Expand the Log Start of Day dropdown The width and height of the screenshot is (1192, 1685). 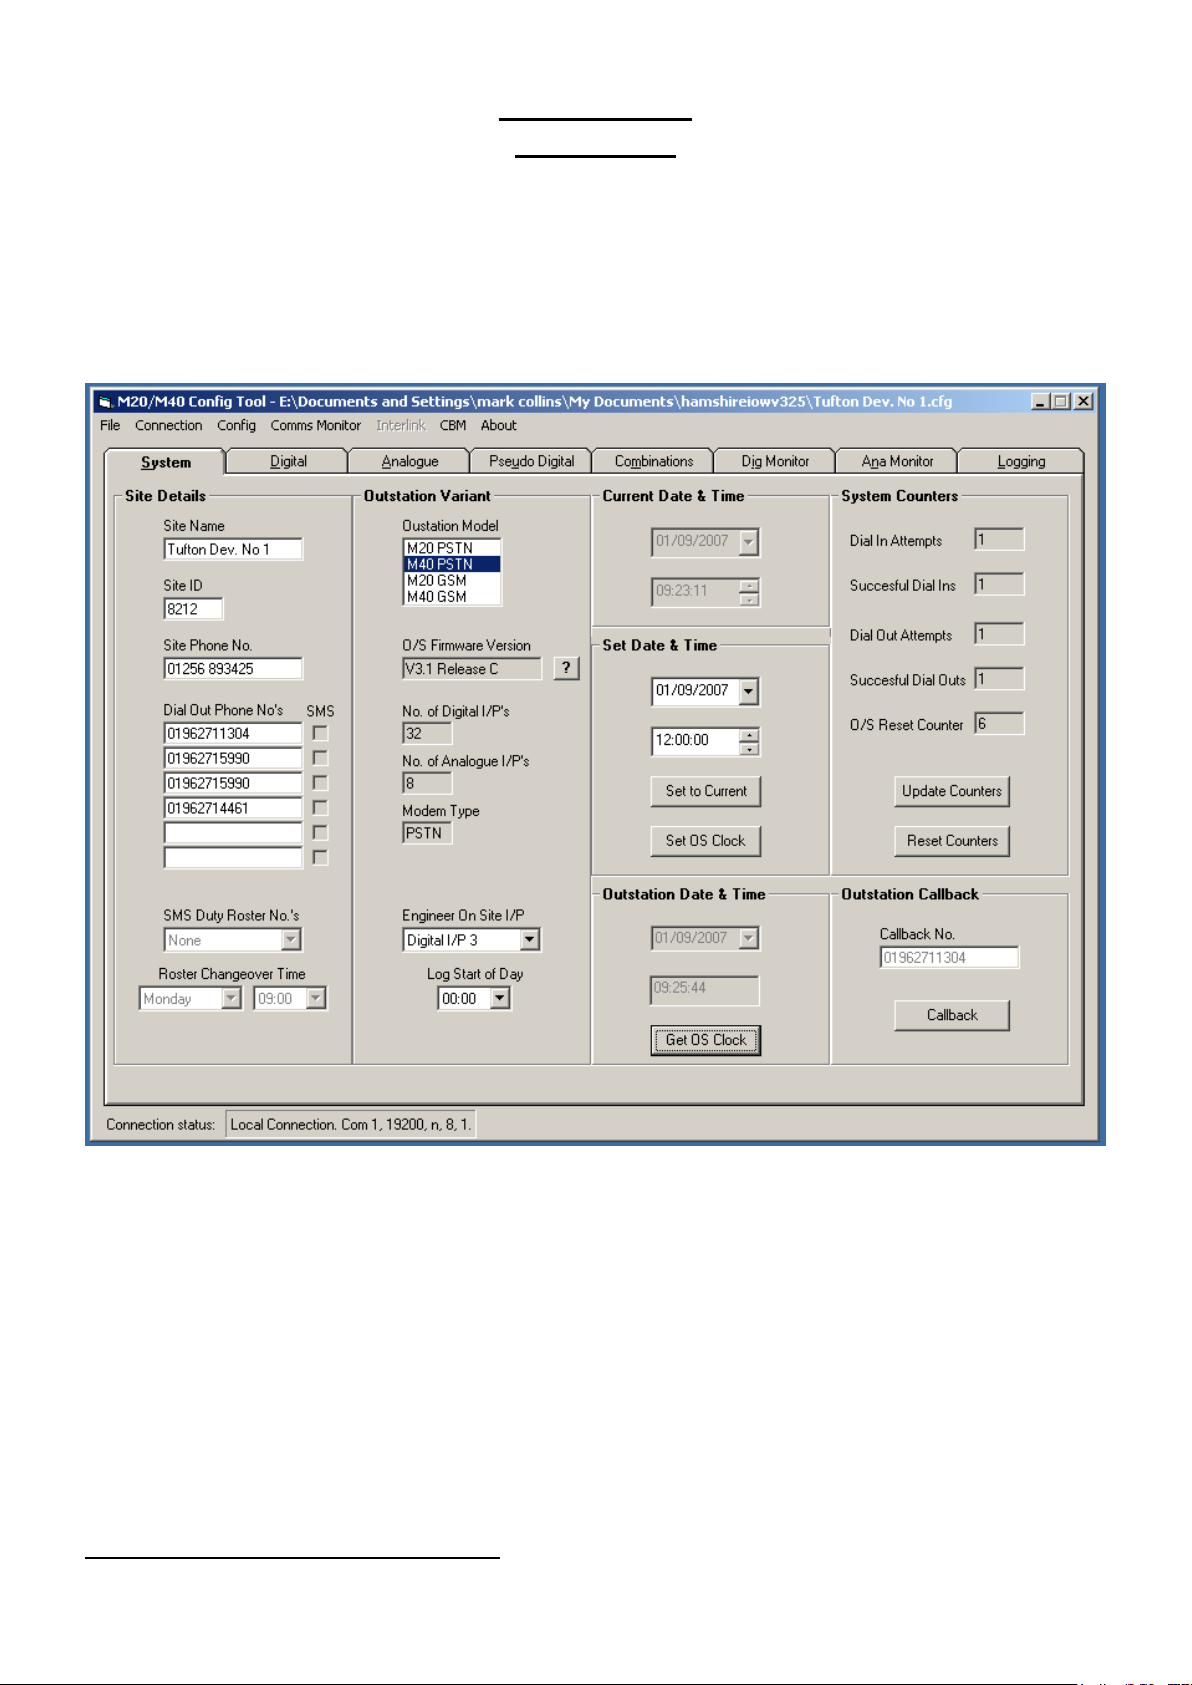click(500, 998)
